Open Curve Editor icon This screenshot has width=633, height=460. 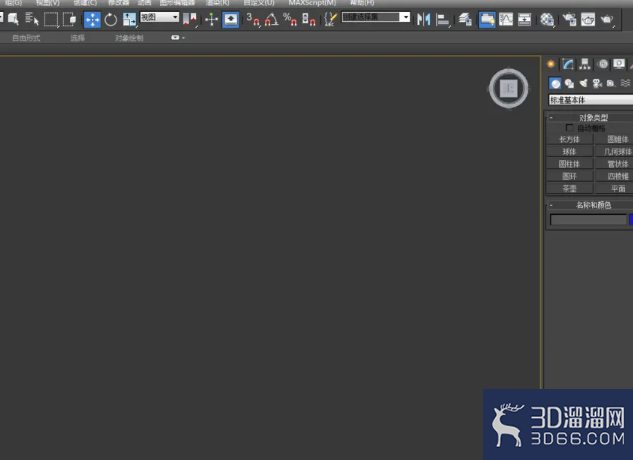tap(505, 19)
